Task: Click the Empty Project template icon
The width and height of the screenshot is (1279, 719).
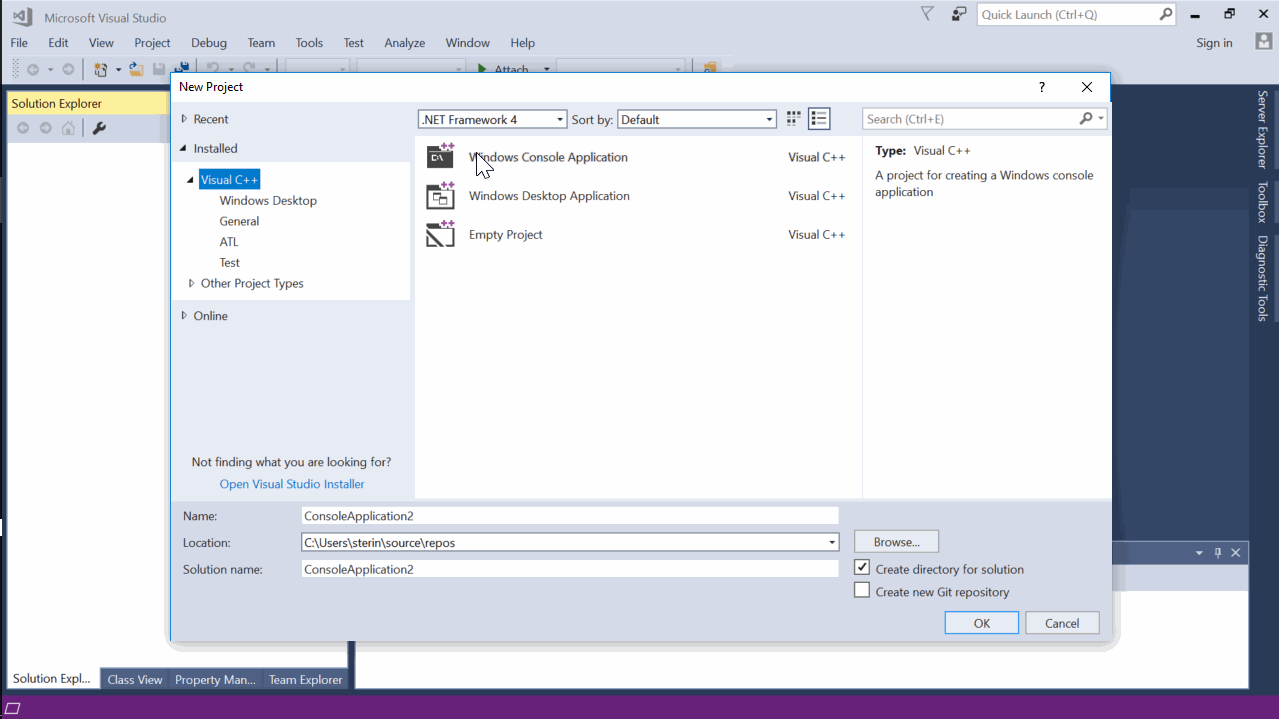Action: click(x=440, y=234)
